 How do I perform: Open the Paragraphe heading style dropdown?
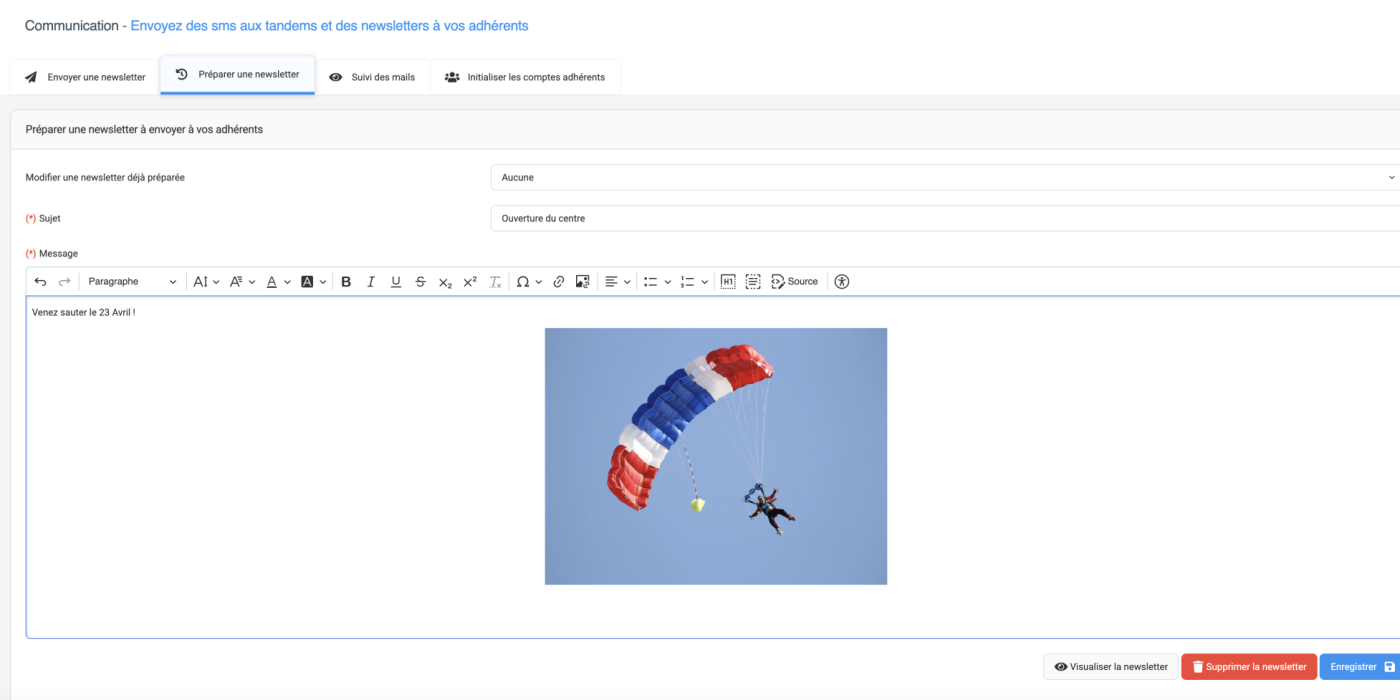(132, 282)
